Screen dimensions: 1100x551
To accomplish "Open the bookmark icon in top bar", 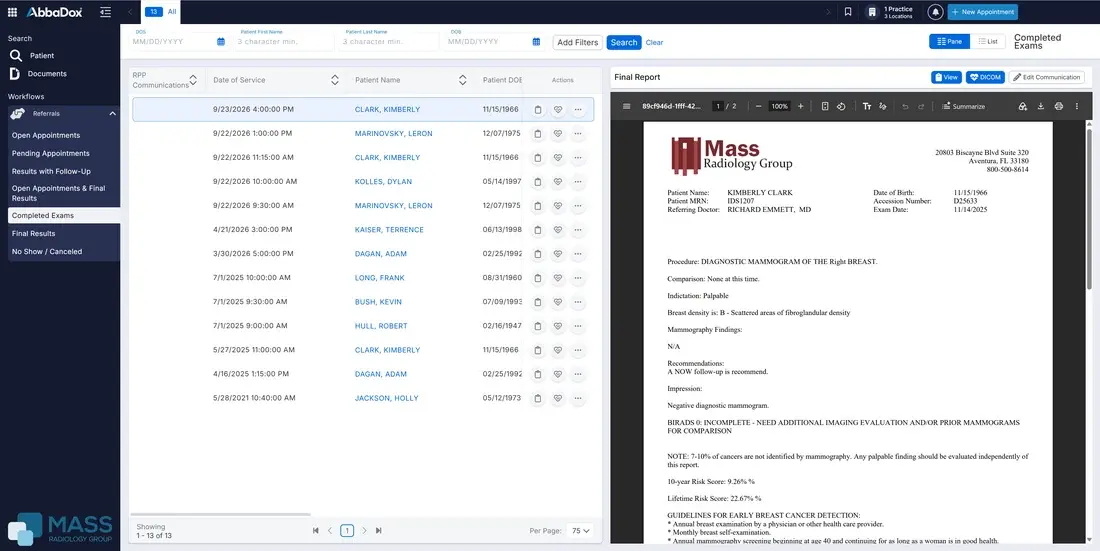I will [847, 12].
